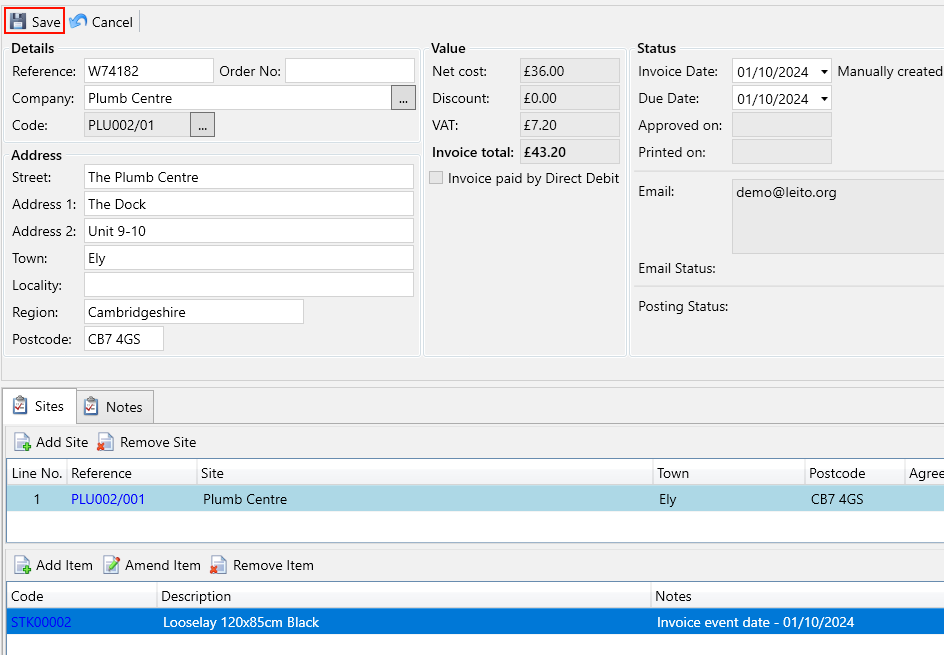The width and height of the screenshot is (944, 655).
Task: Switch to the Notes tab
Action: [115, 407]
